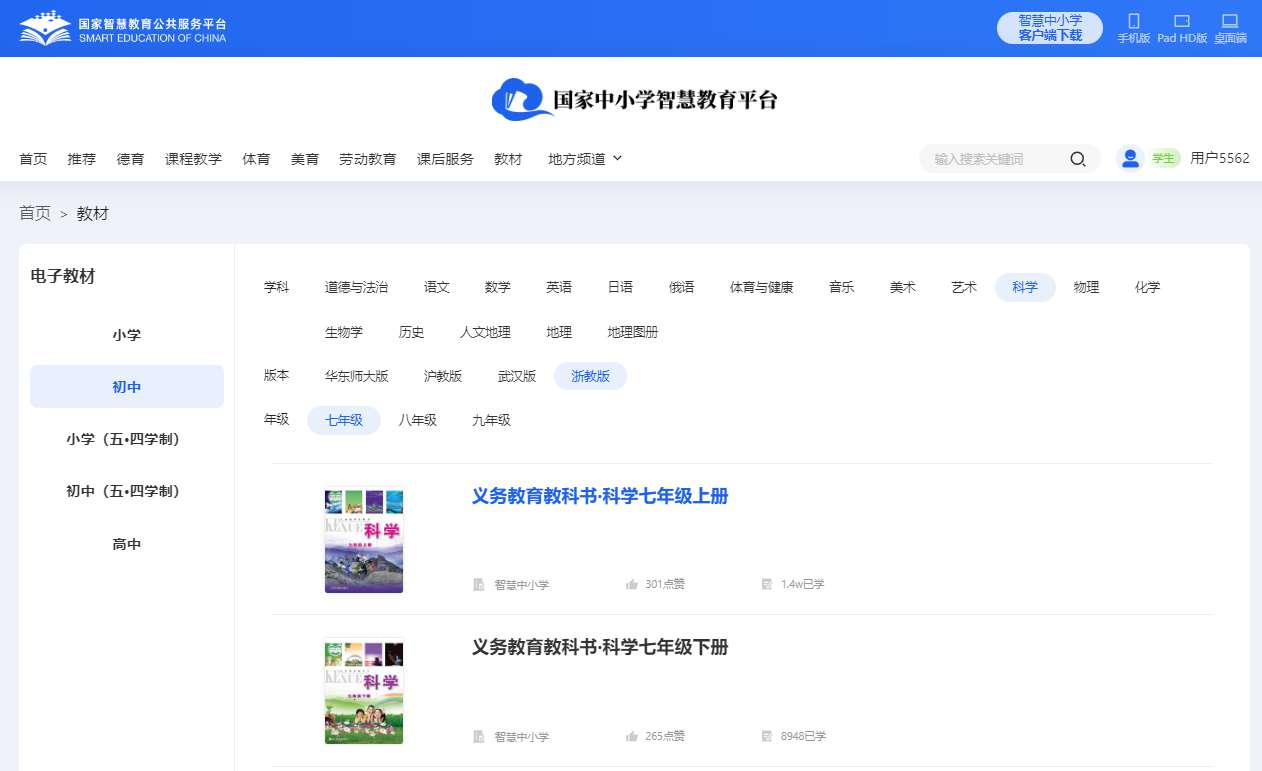Filter by subject 地理
Image resolution: width=1262 pixels, height=771 pixels.
point(559,332)
